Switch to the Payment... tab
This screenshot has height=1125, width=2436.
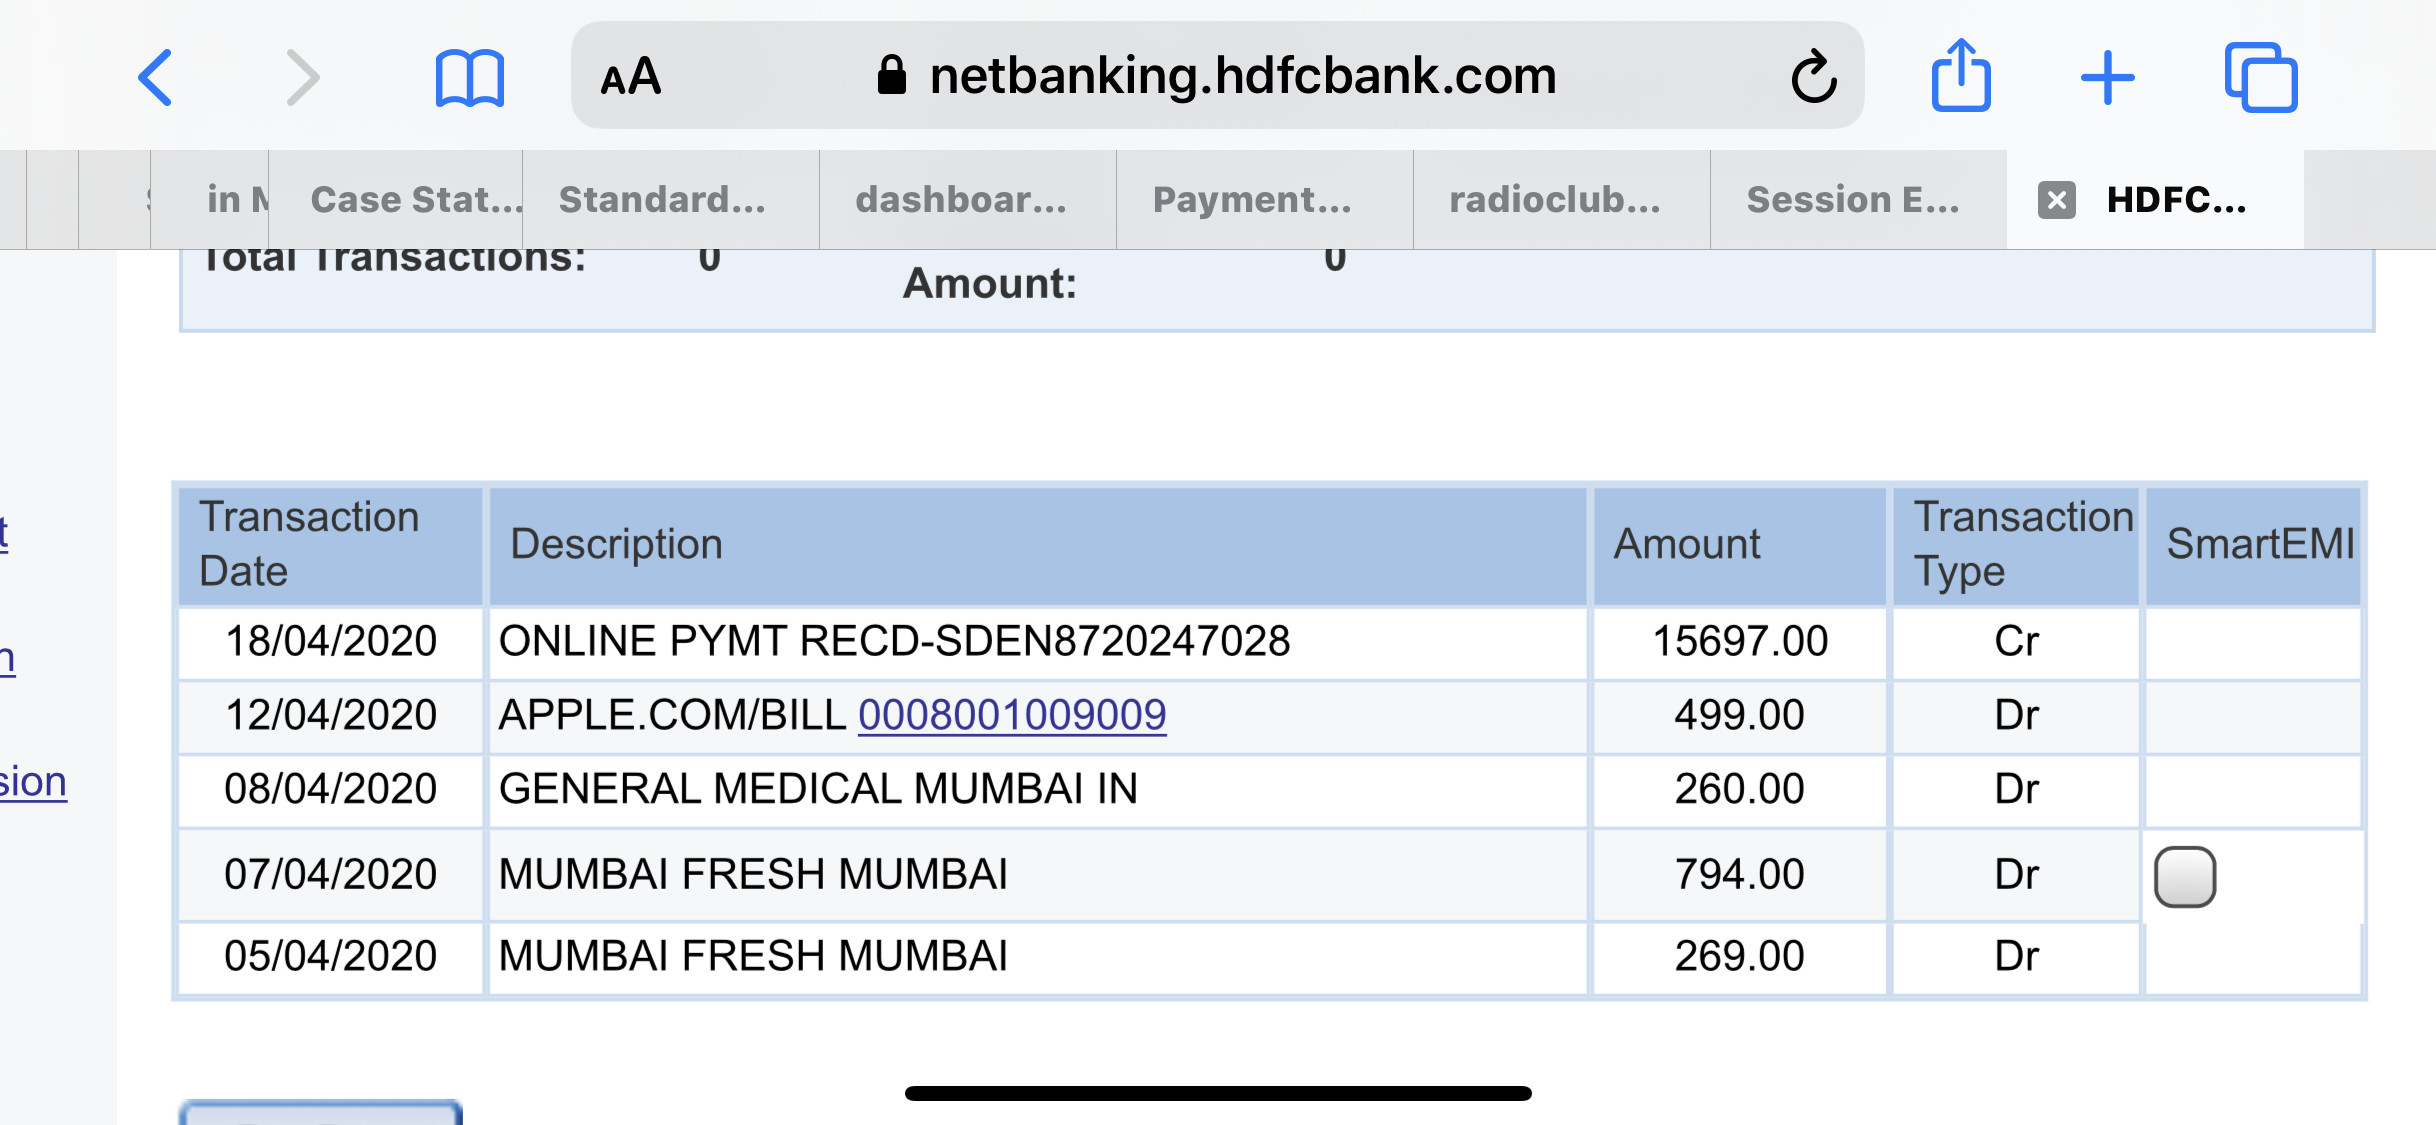[1252, 200]
